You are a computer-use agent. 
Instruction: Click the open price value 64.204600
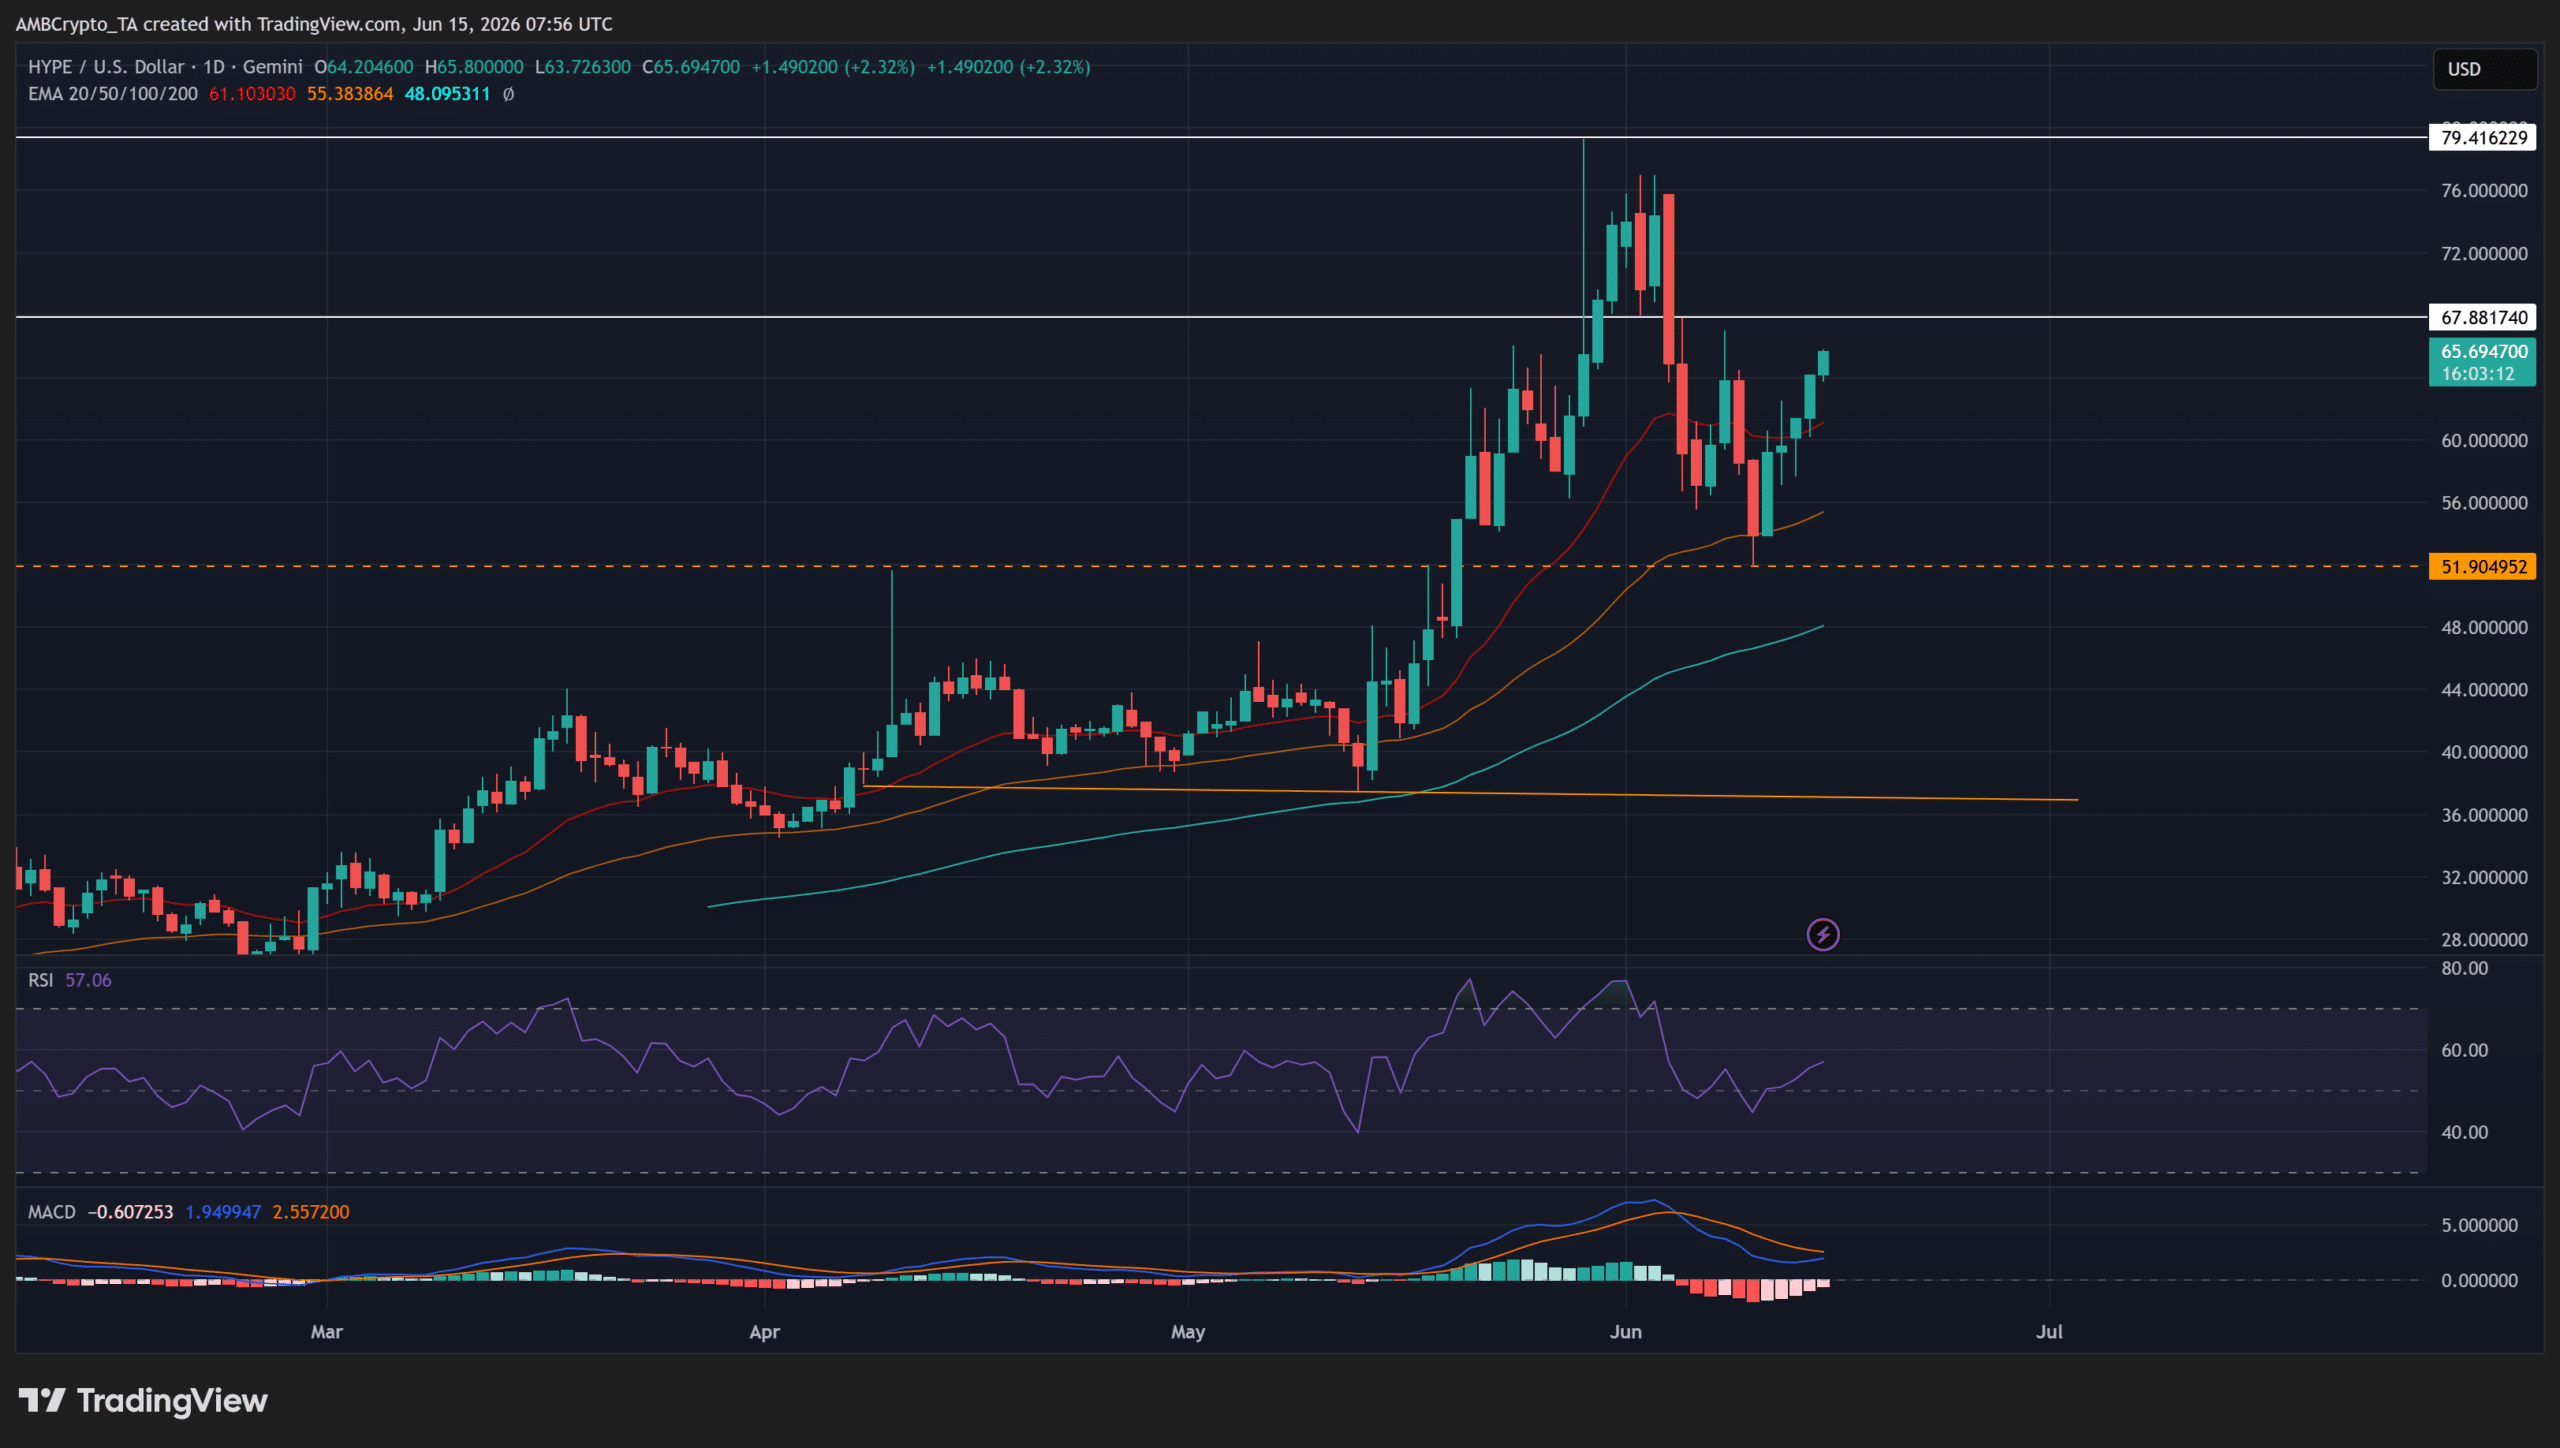370,67
